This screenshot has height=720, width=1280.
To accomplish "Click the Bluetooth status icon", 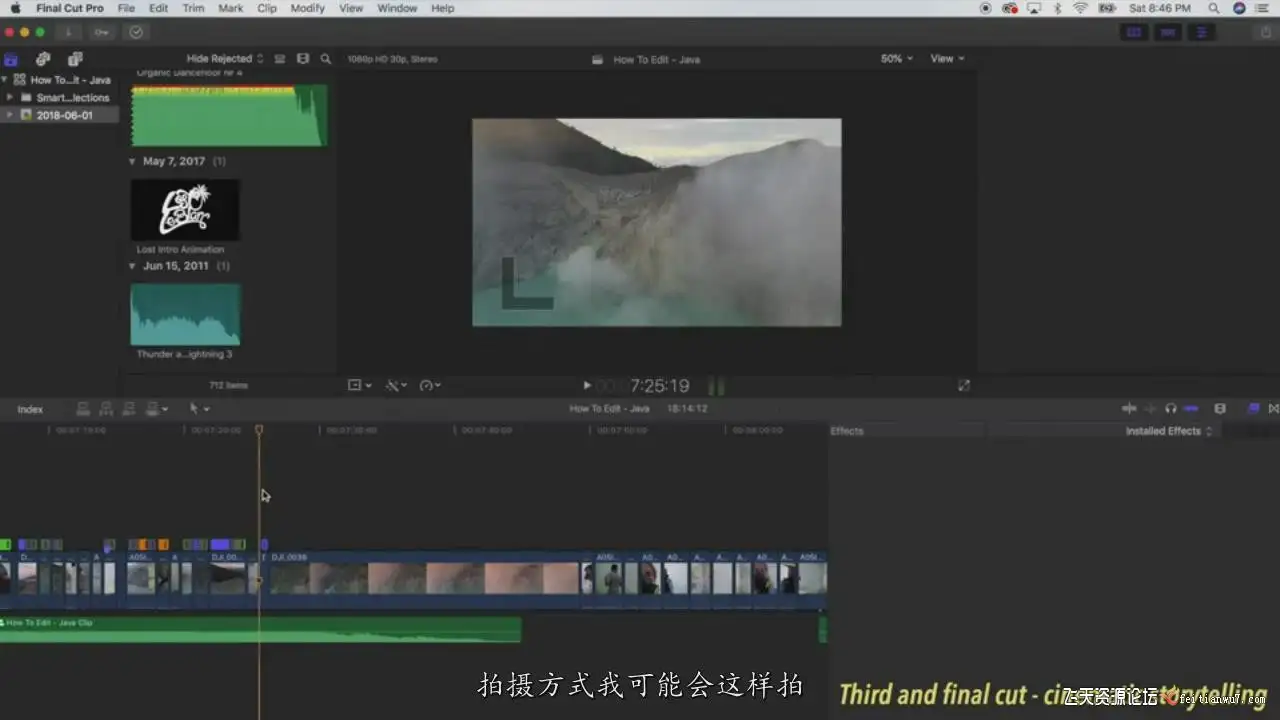I will pos(1058,8).
